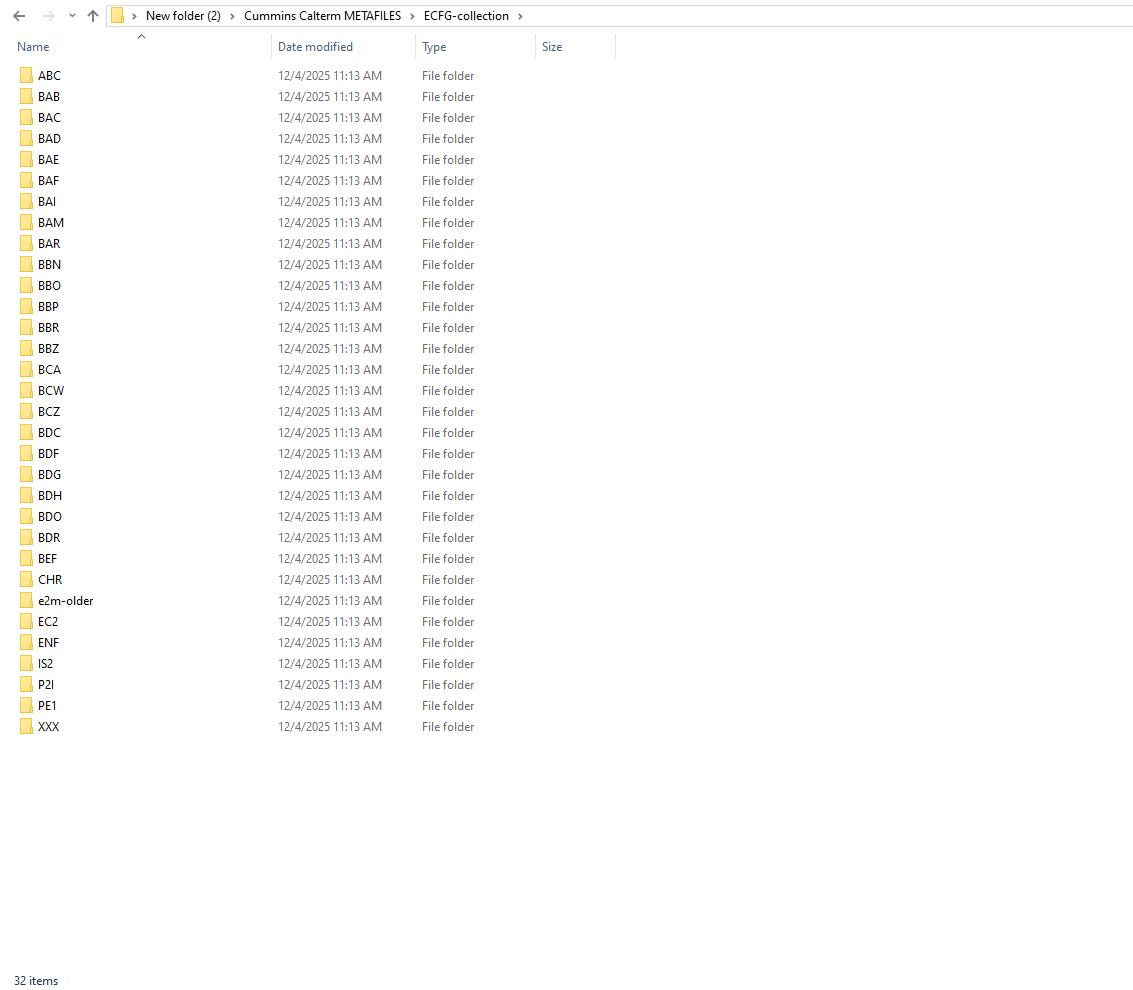This screenshot has width=1133, height=990.
Task: Click the BEF folder name
Action: tap(48, 559)
